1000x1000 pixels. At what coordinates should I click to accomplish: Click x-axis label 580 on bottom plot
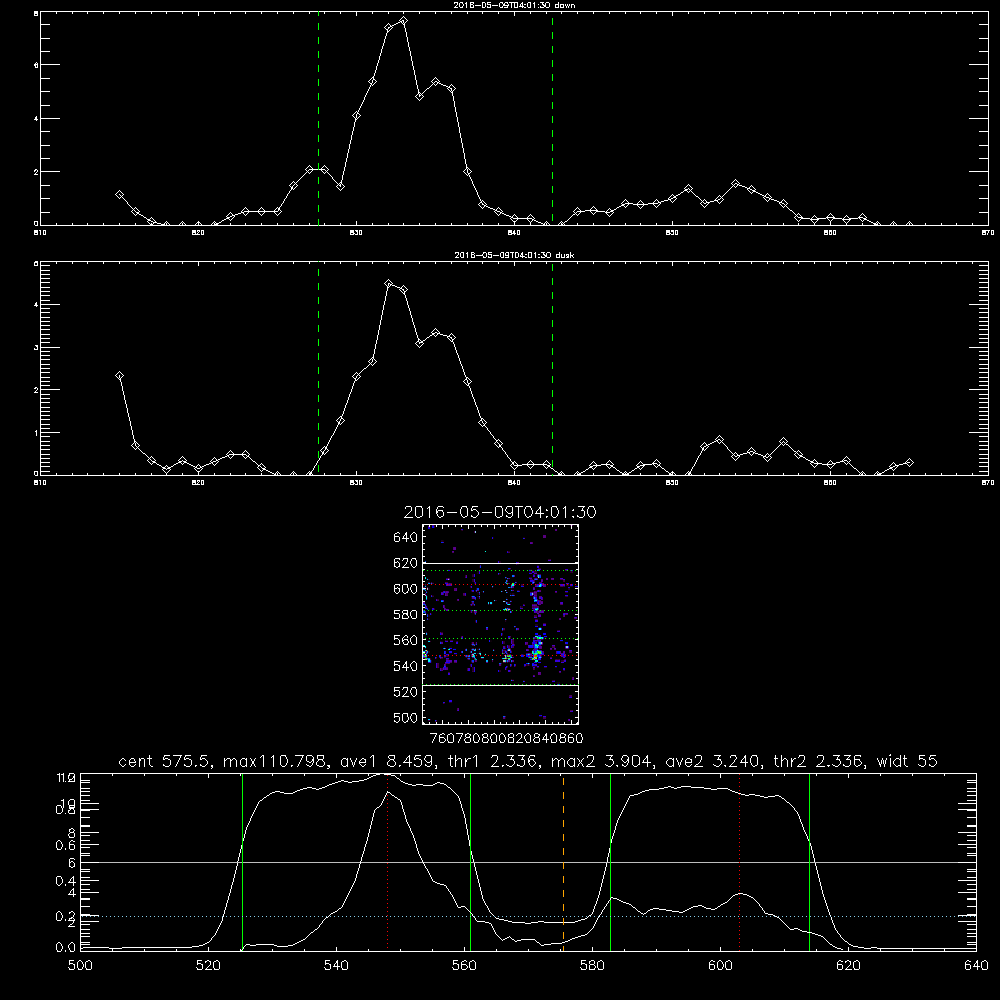click(x=592, y=966)
